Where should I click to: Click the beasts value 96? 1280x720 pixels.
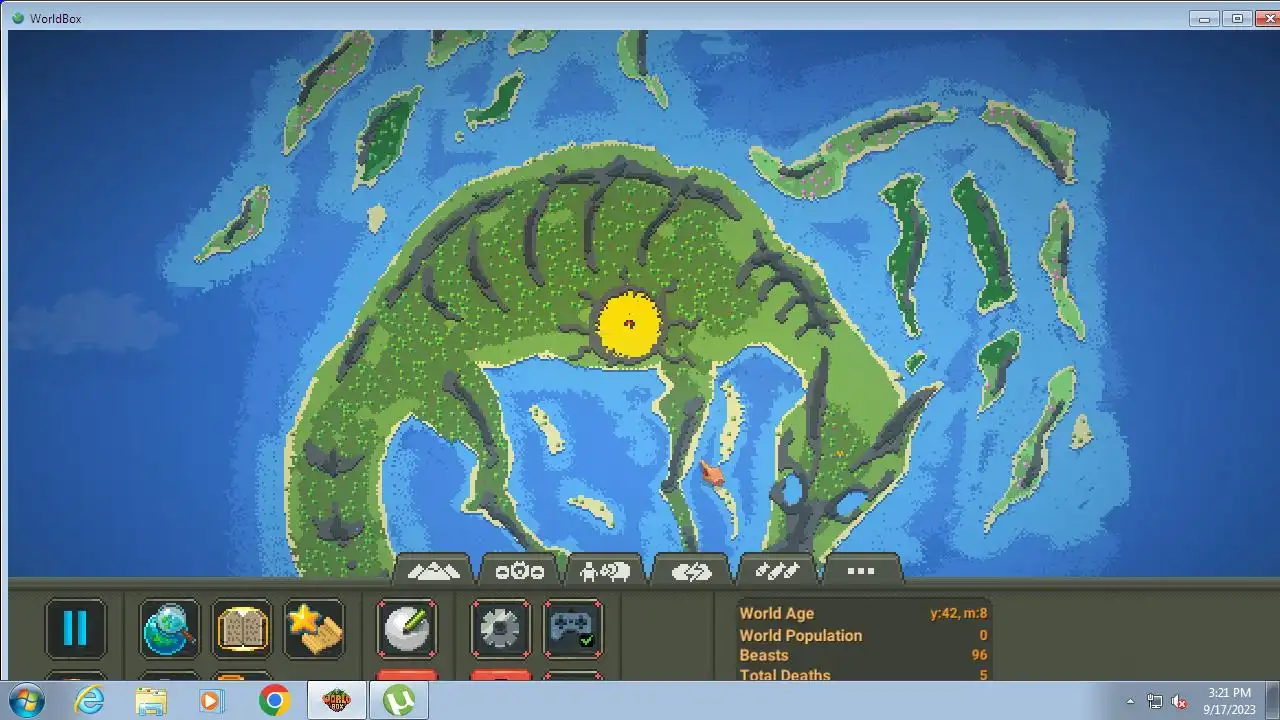979,655
